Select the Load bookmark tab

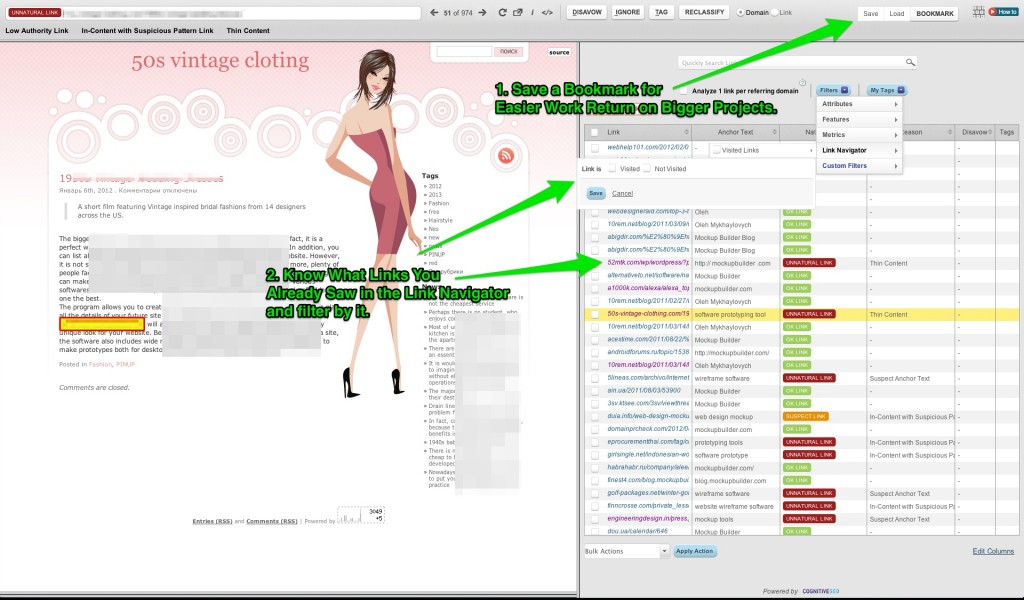click(x=897, y=14)
